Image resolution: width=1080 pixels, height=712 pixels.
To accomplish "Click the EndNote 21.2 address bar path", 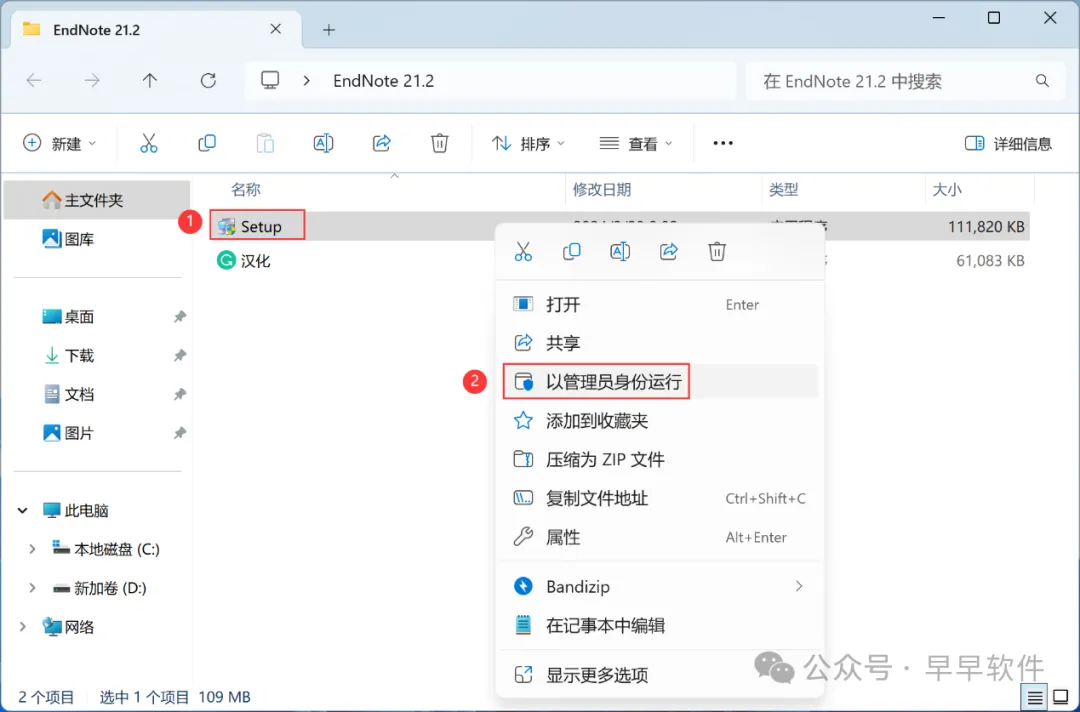I will pyautogui.click(x=384, y=81).
